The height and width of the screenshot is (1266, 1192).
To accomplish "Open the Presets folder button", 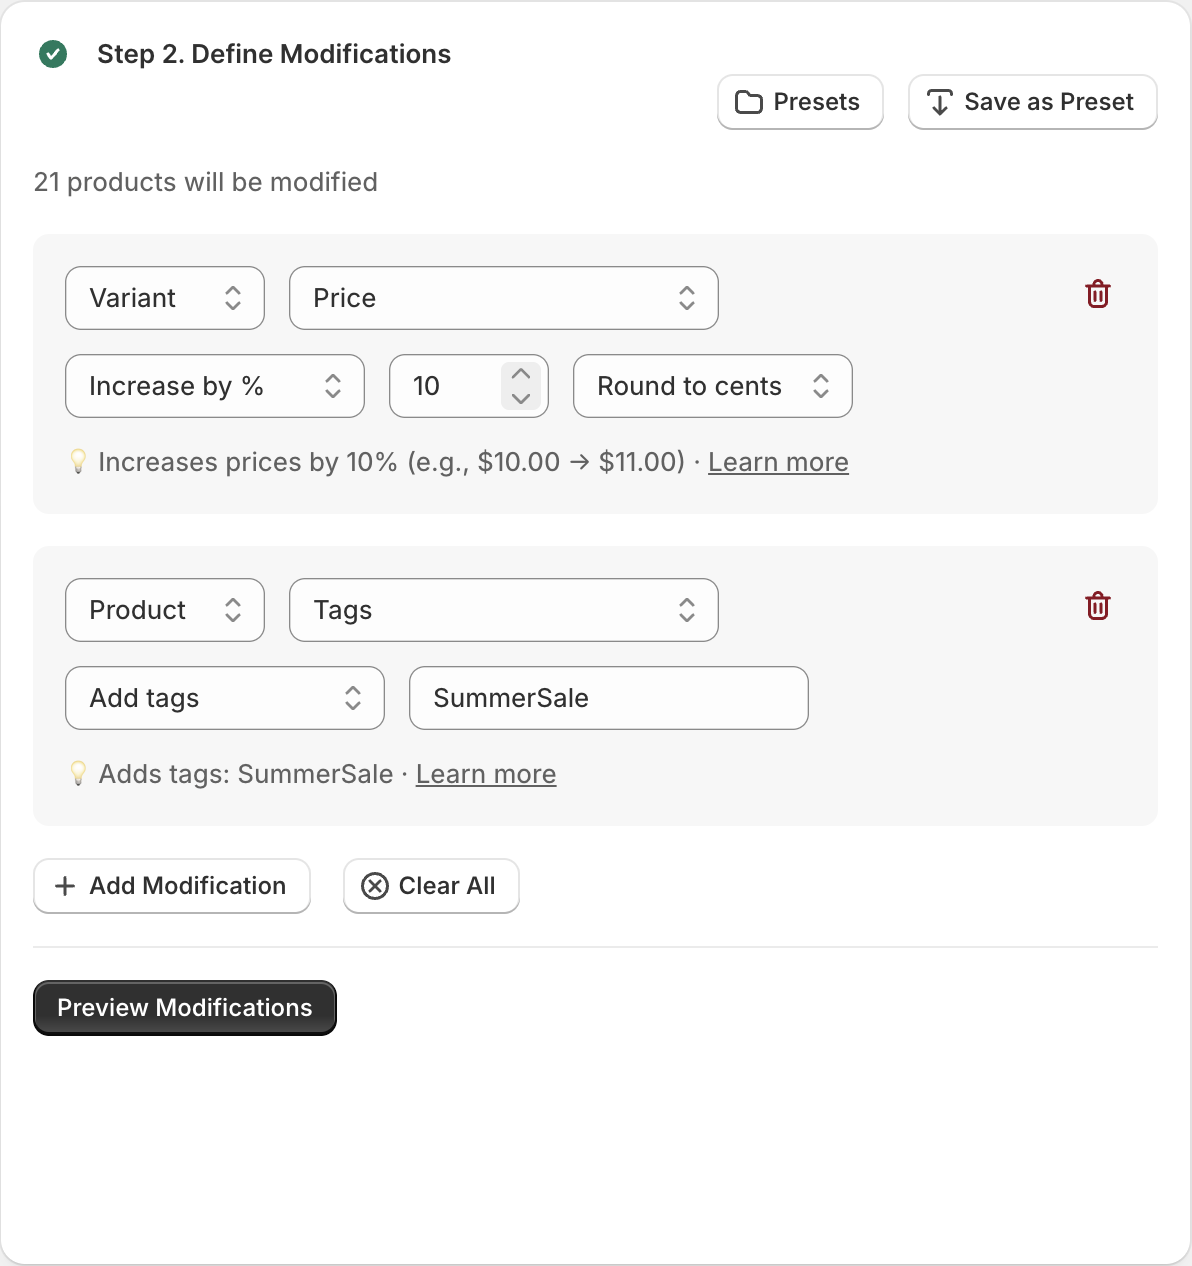I will coord(800,102).
